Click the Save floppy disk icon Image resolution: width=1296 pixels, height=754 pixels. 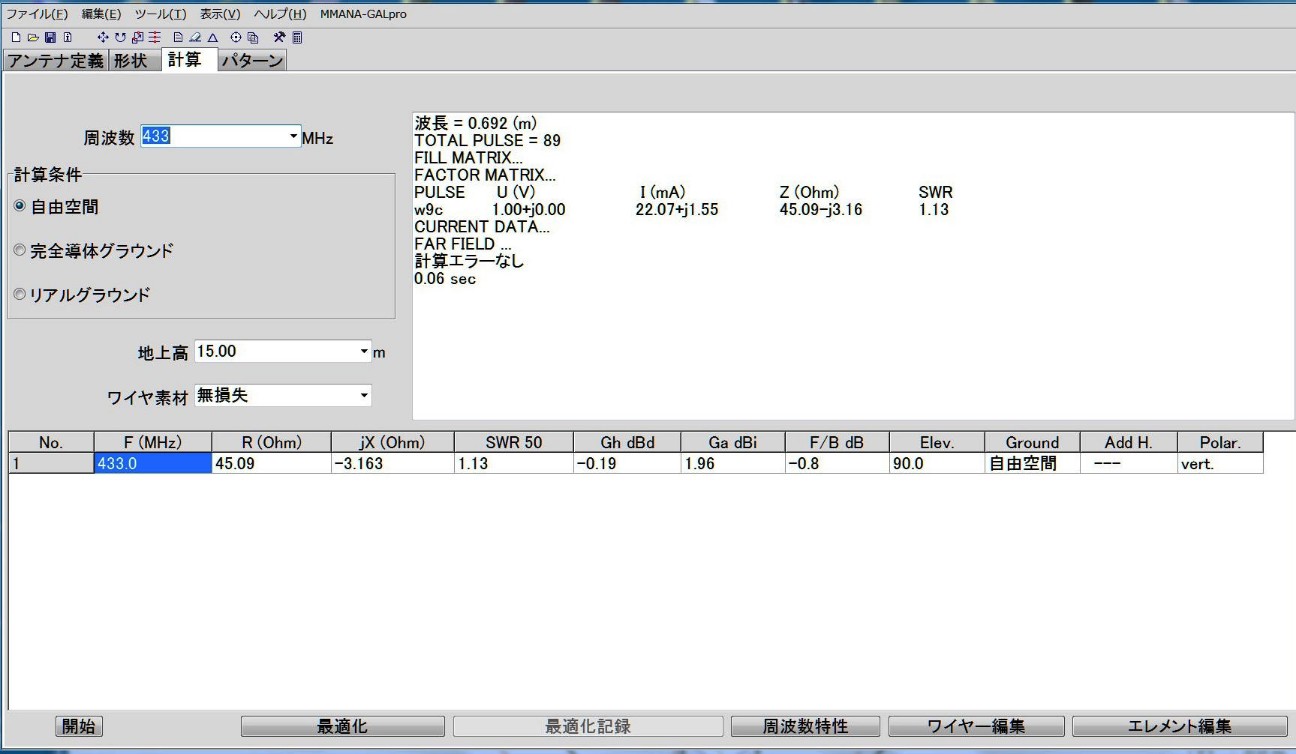(51, 38)
